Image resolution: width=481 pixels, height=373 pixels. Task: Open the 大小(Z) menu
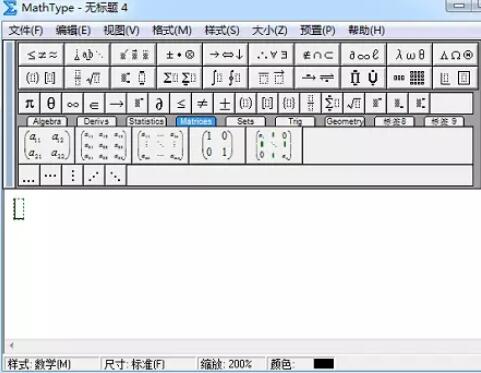click(x=270, y=31)
